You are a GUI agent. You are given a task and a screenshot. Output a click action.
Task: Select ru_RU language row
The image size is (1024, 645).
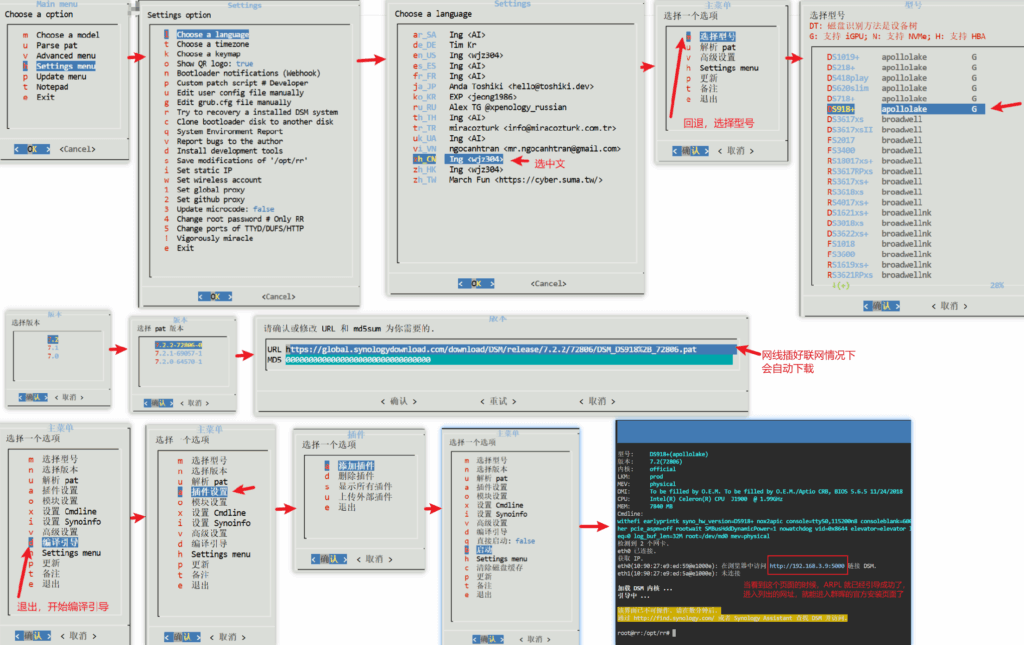point(489,107)
